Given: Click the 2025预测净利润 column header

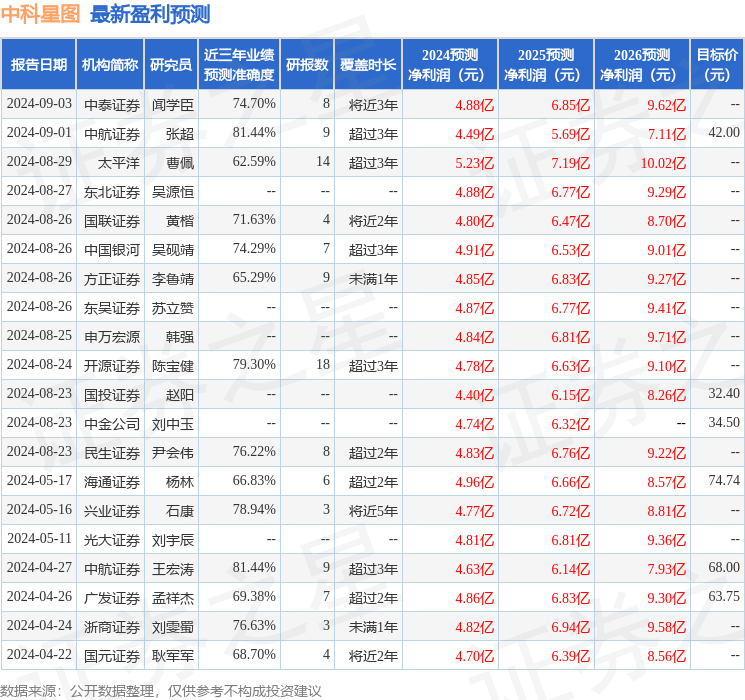Looking at the screenshot, I should tap(546, 65).
